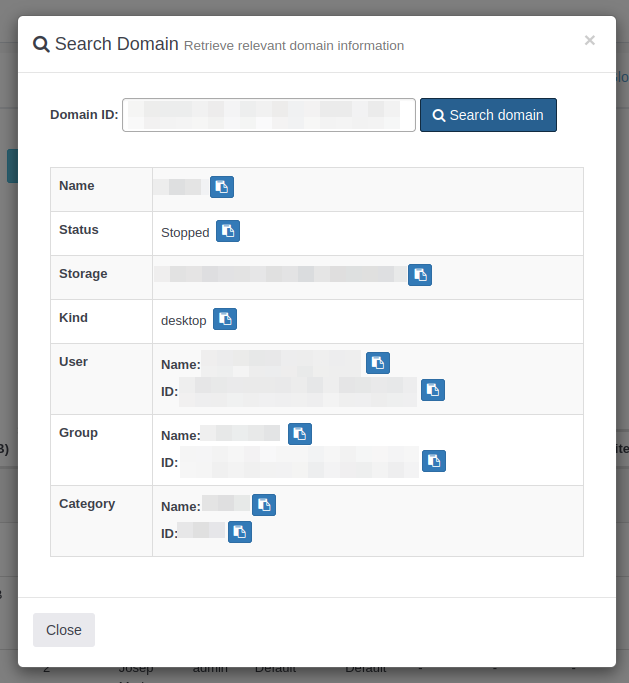This screenshot has height=683, width=629.
Task: Click the Close button in the footer
Action: [64, 630]
